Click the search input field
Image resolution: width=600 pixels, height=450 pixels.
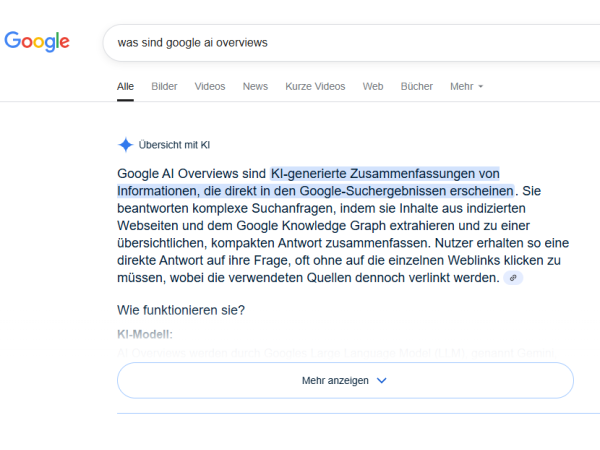(x=351, y=43)
